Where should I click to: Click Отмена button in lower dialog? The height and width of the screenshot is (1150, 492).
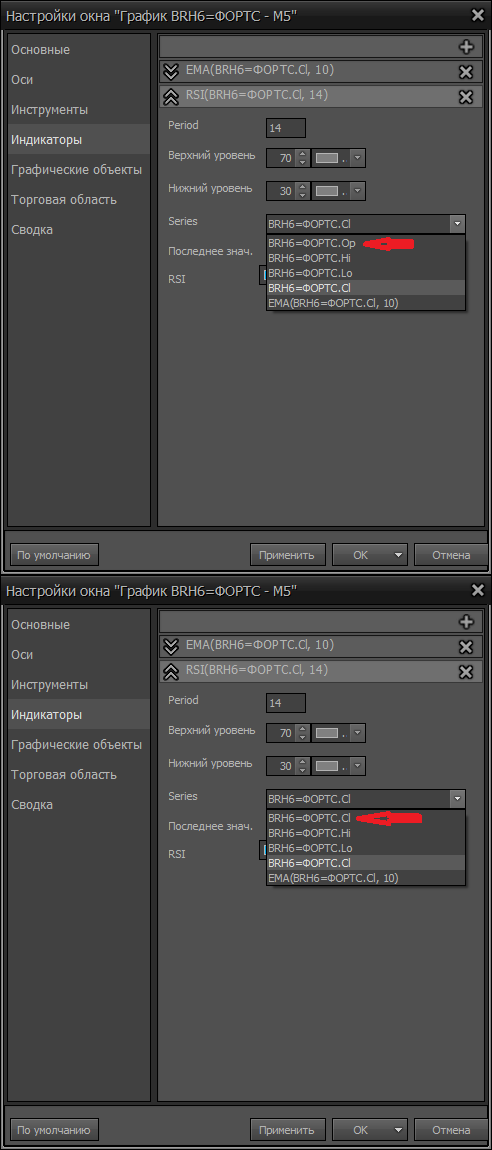pos(451,1130)
